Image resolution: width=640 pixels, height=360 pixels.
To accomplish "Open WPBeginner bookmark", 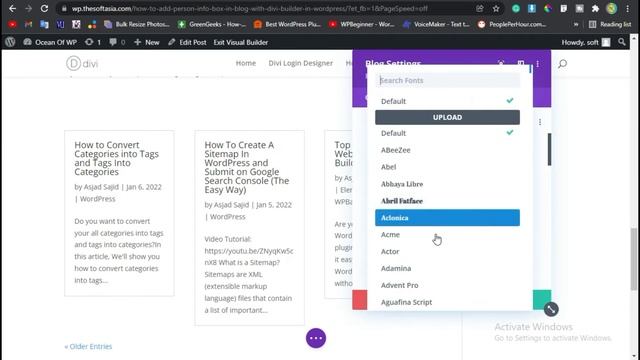I will pos(362,24).
